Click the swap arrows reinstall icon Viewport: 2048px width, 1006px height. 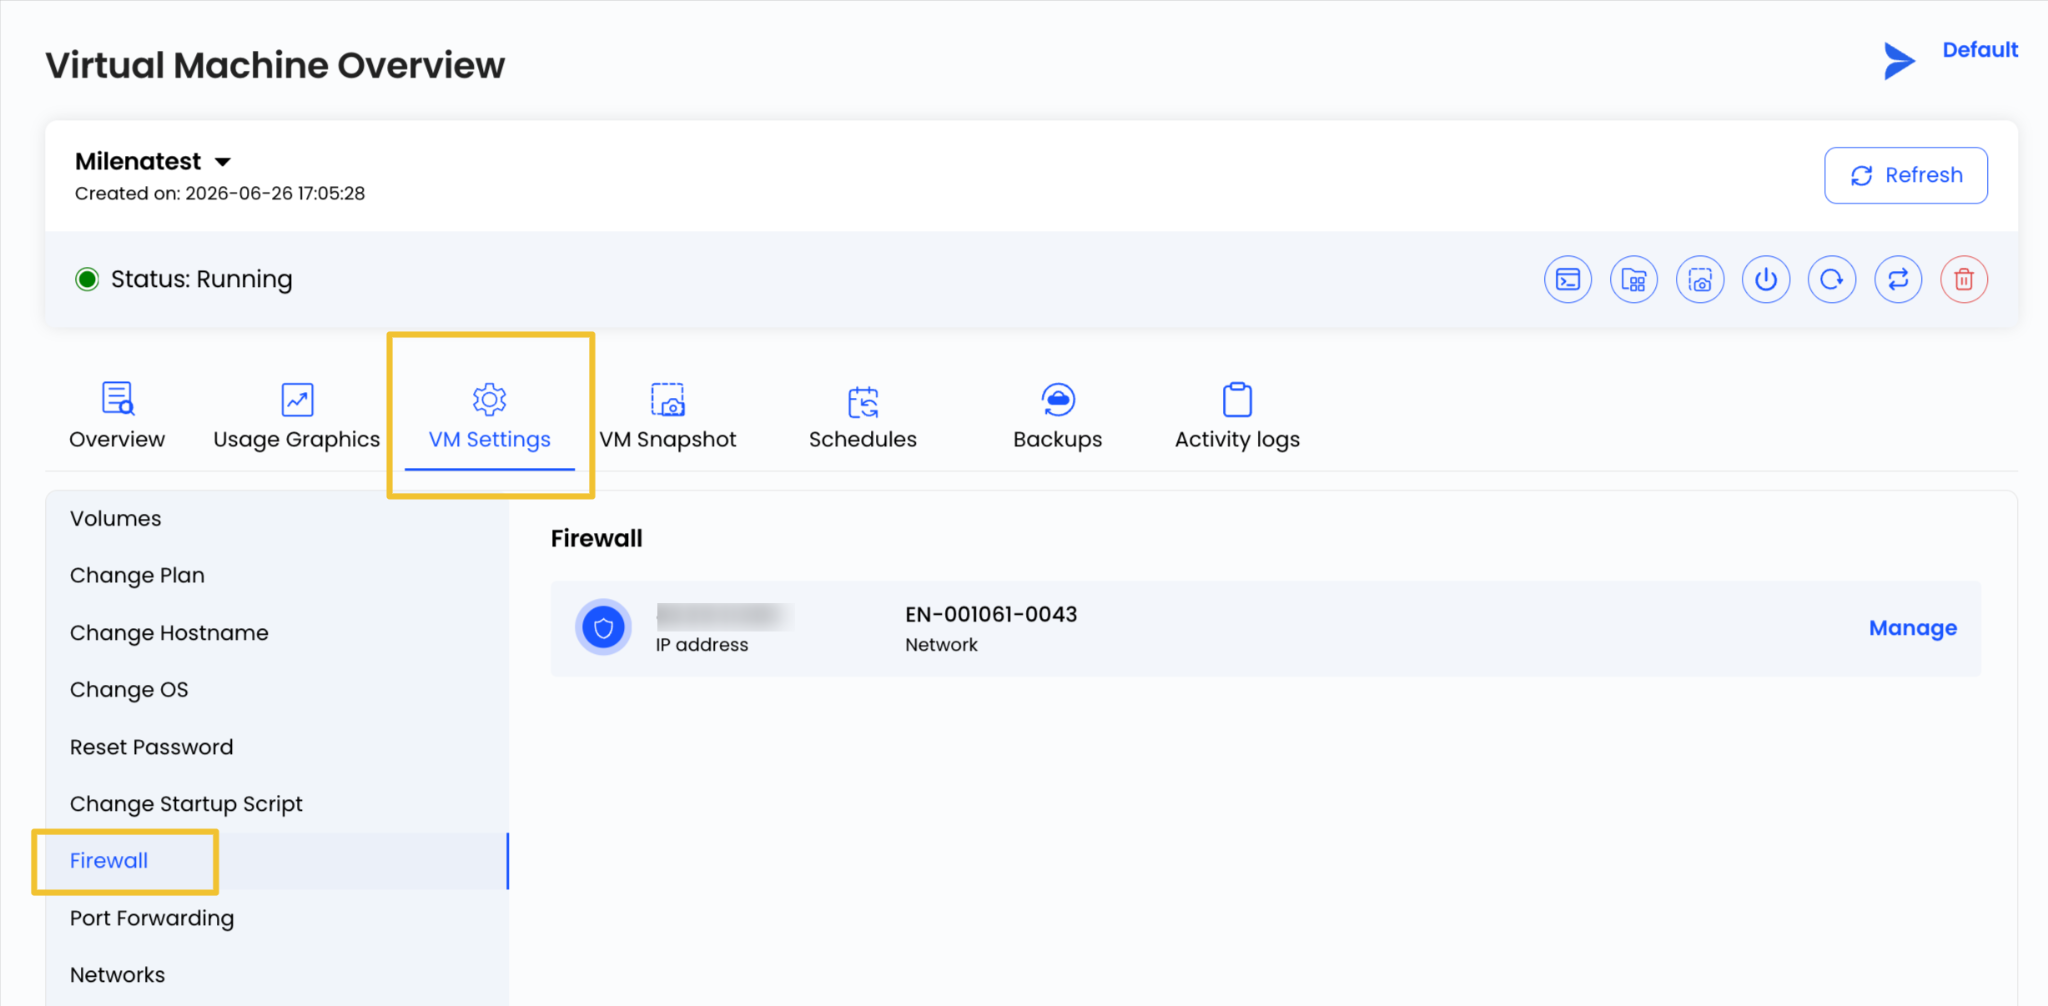pyautogui.click(x=1897, y=279)
